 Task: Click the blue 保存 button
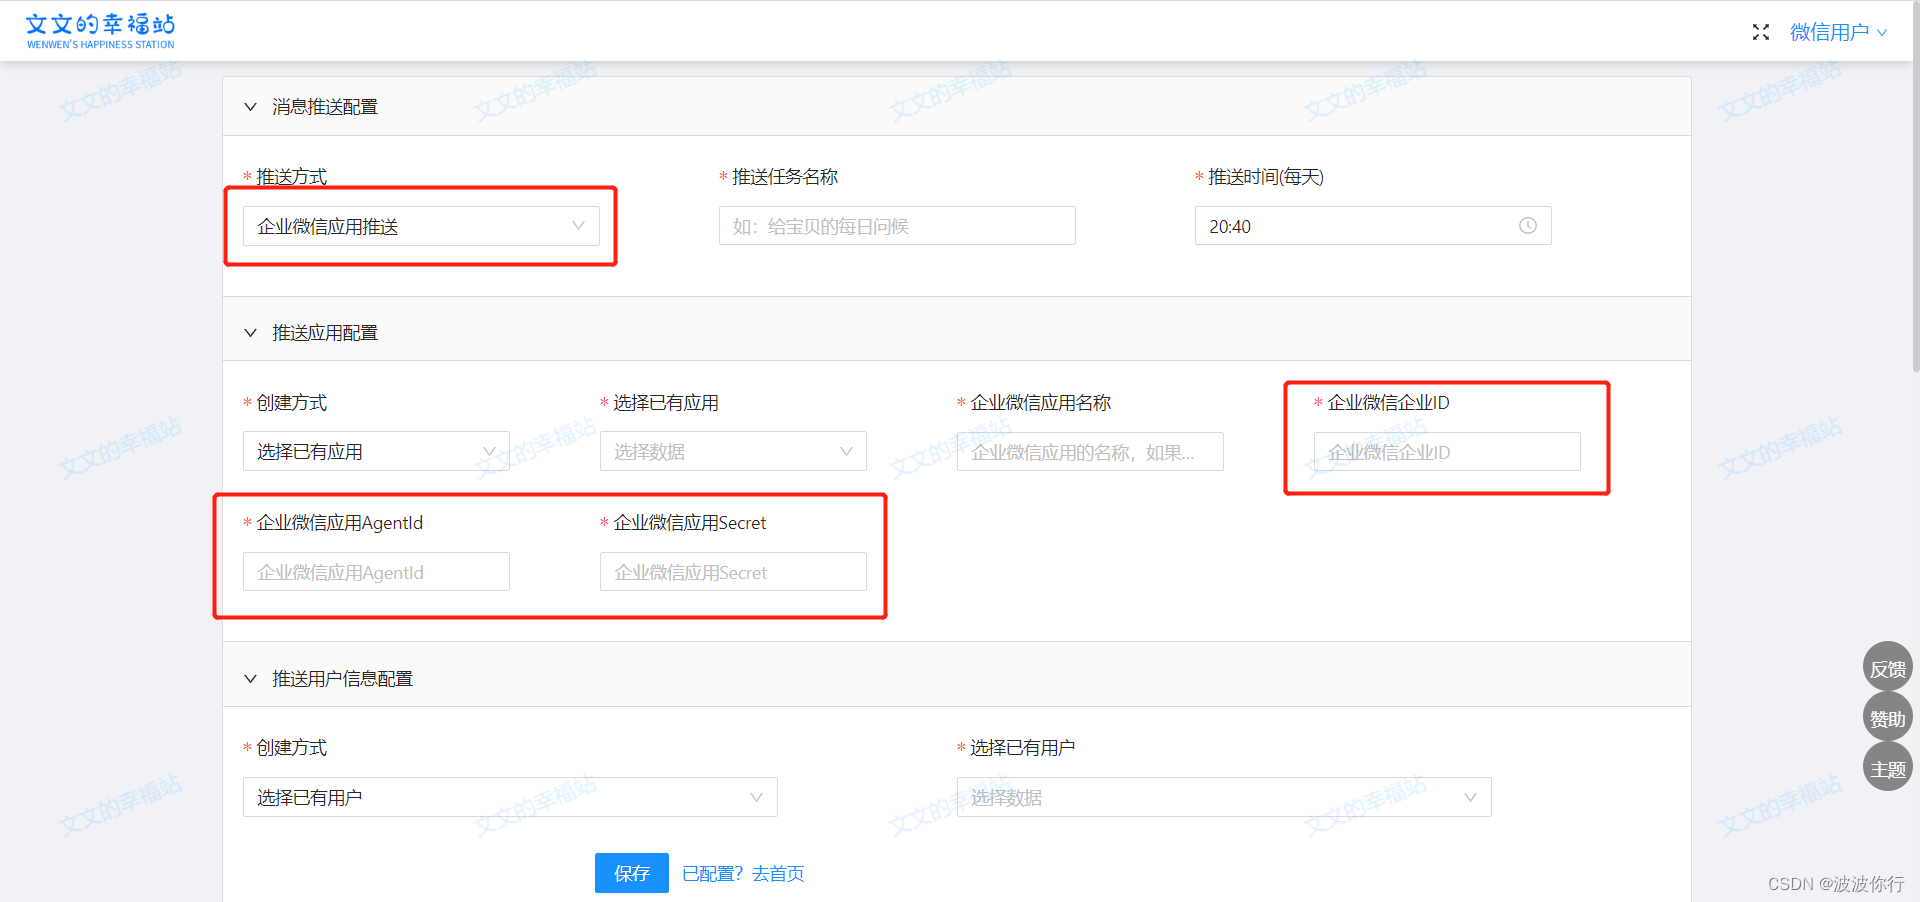632,873
